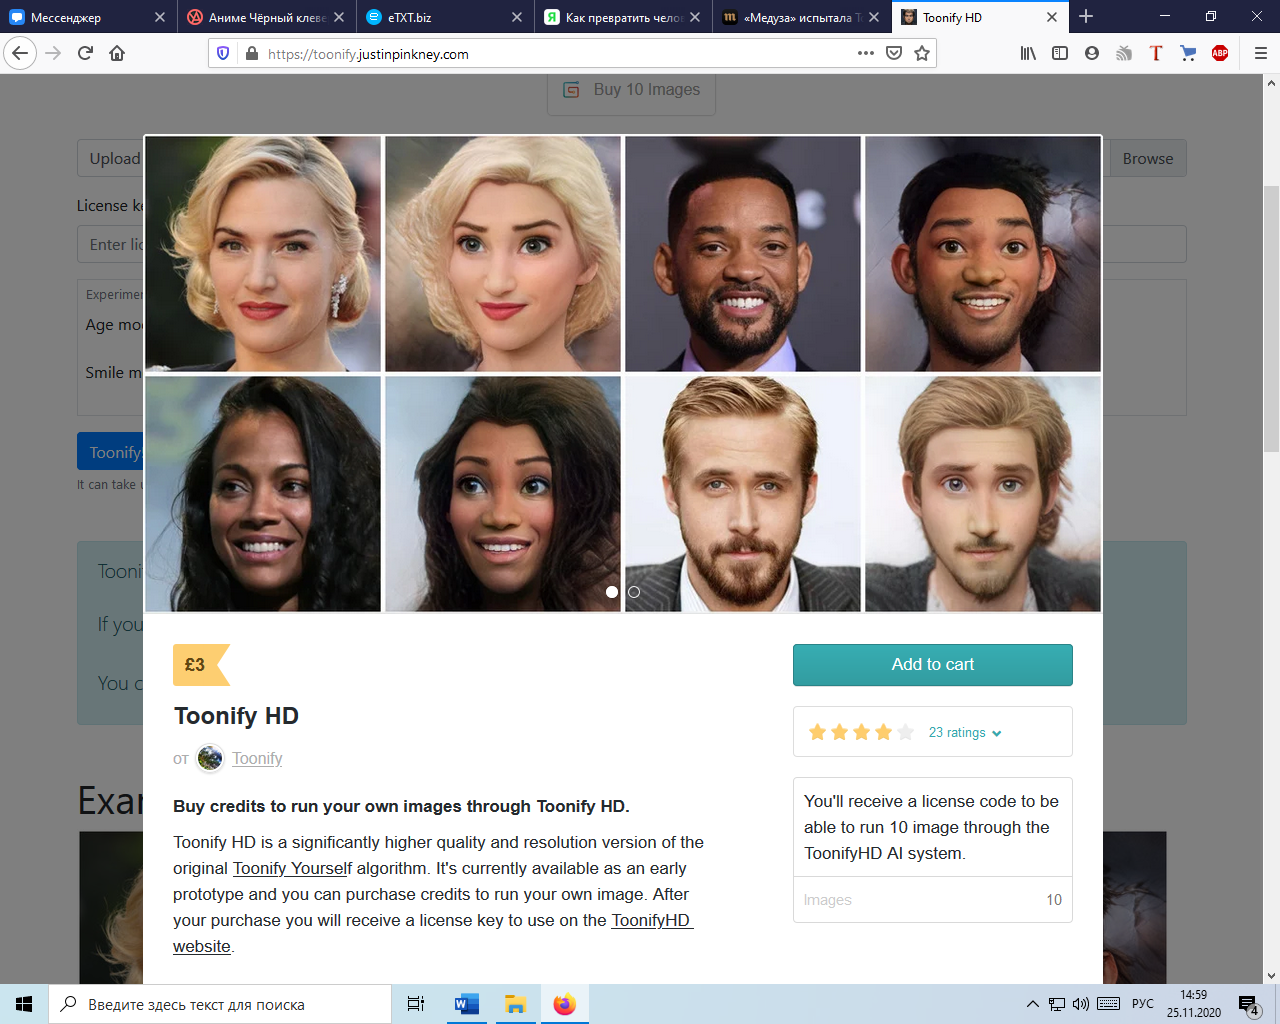Open page actions three-dot menu
The height and width of the screenshot is (1024, 1280).
point(866,54)
